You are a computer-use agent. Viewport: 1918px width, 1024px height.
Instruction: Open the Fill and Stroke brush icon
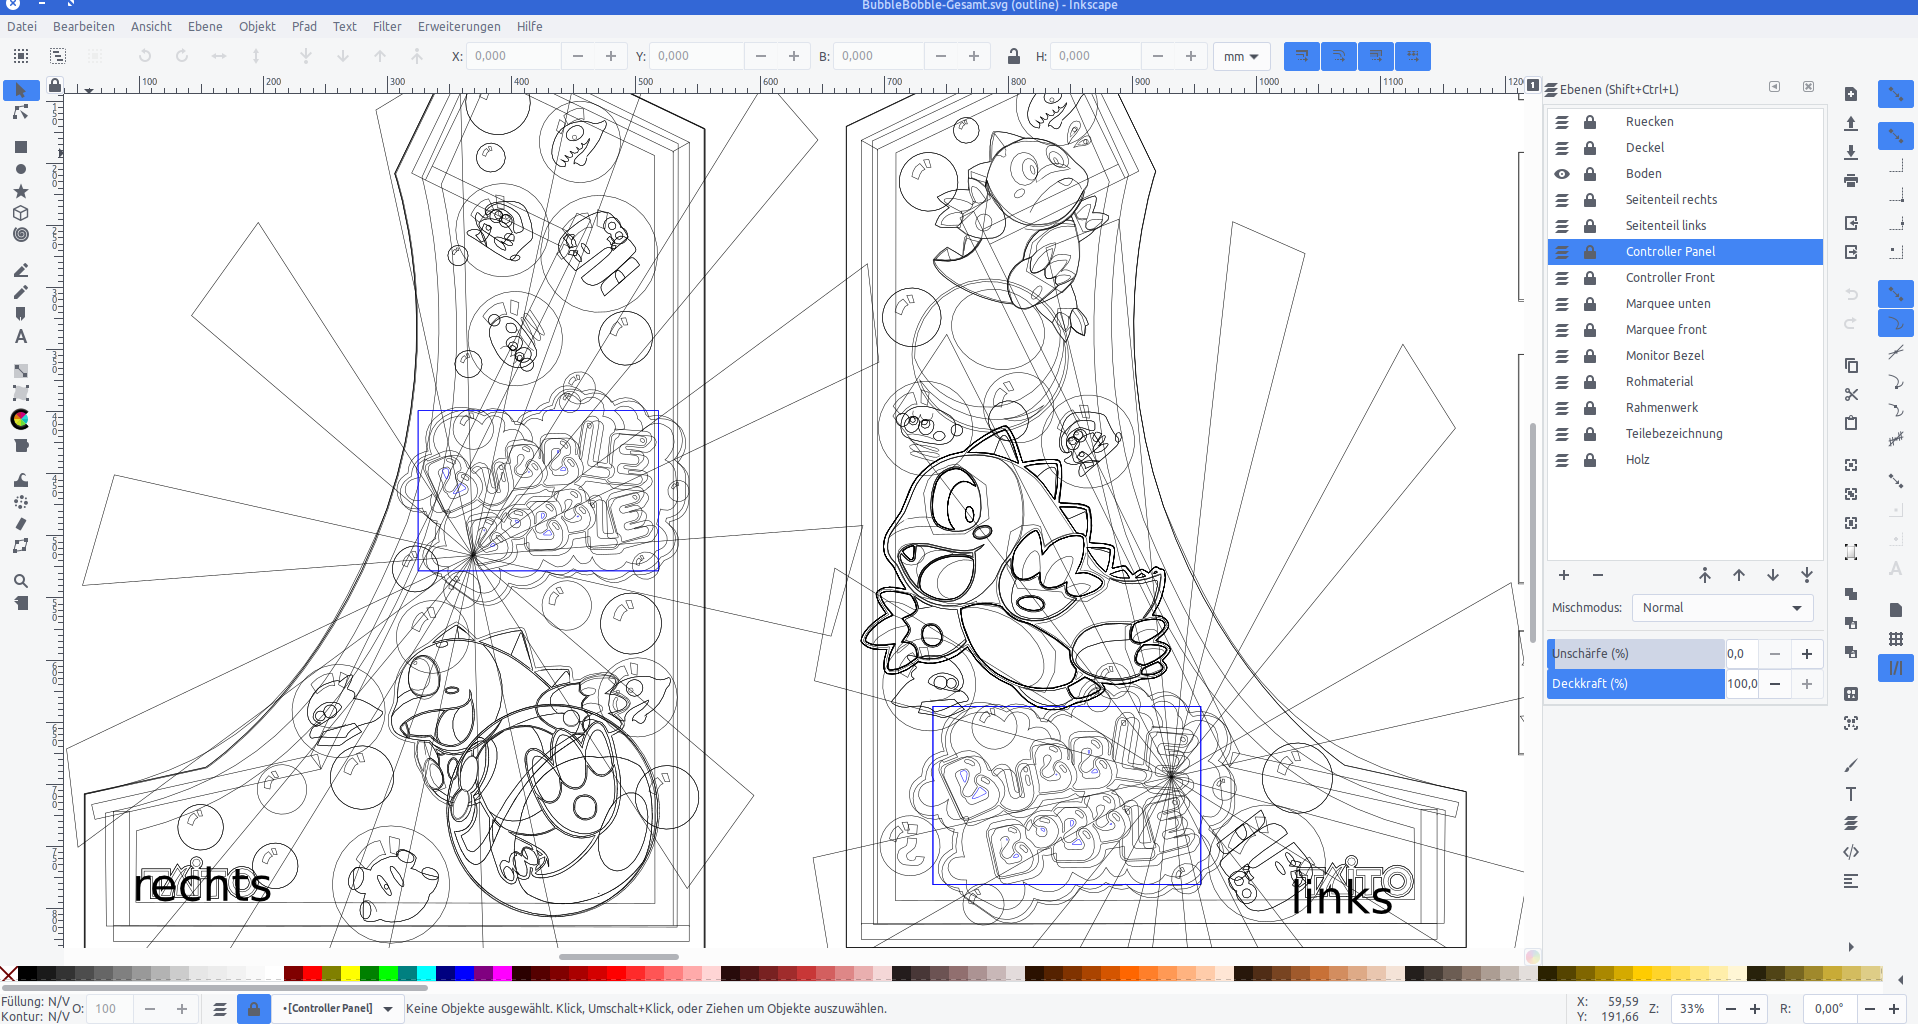1851,765
